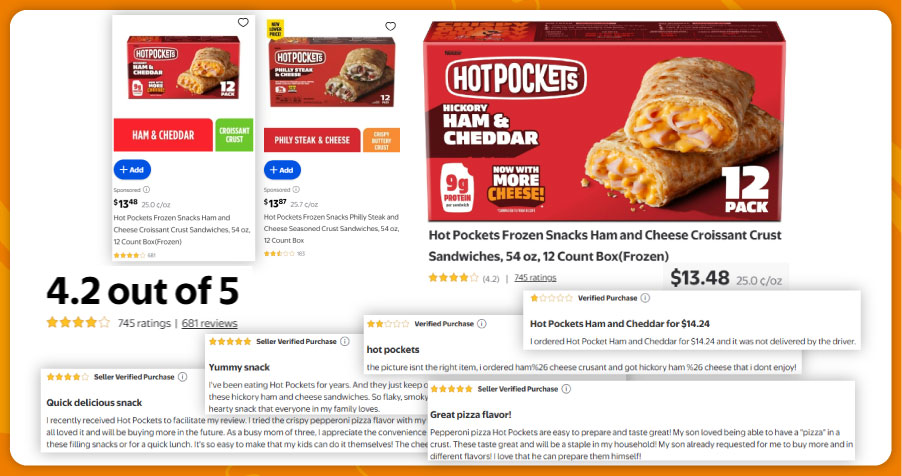Open info icon next to first Sponsored label

147,189
